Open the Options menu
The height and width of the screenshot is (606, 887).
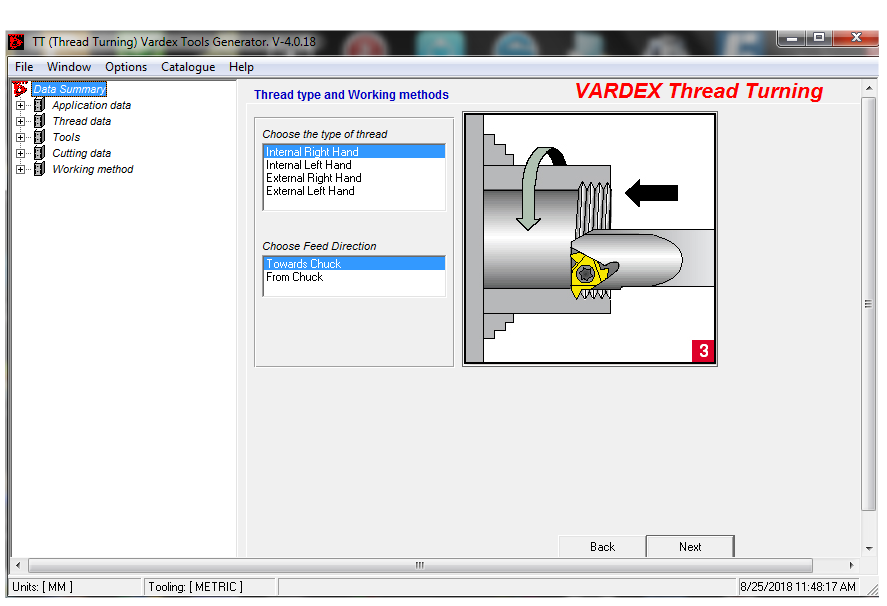[126, 67]
